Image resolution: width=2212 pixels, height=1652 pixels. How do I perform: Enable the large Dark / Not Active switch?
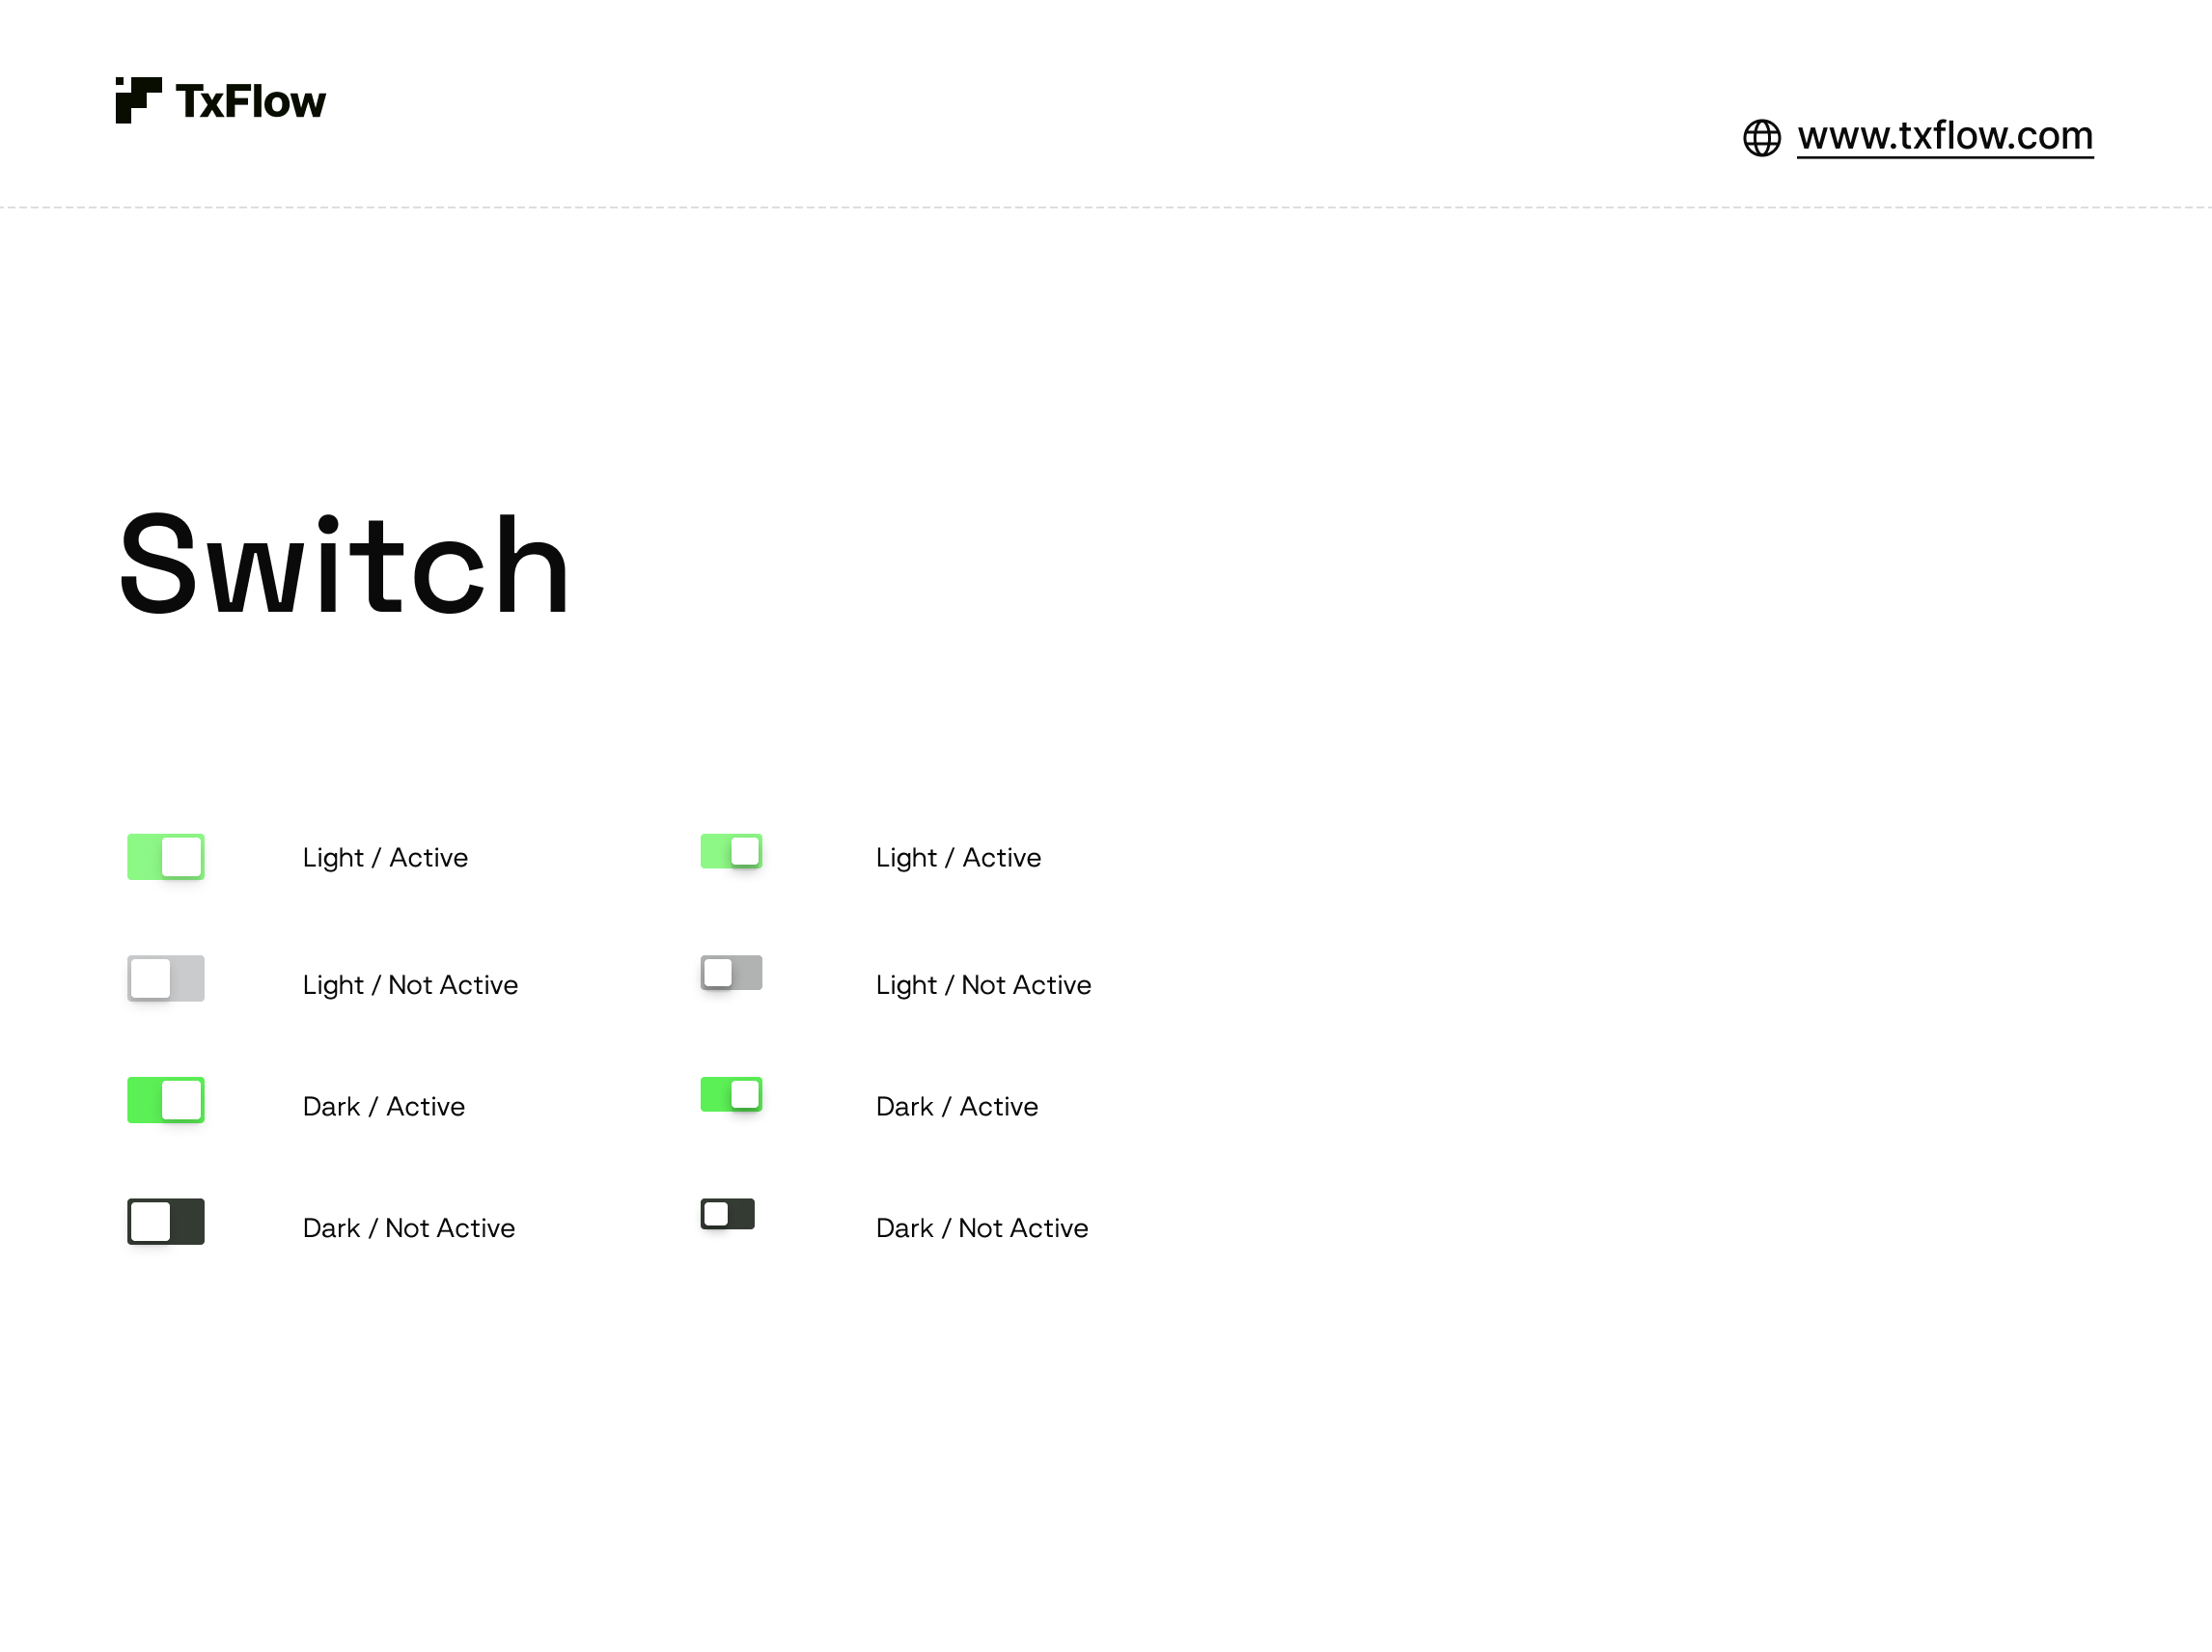coord(165,1222)
